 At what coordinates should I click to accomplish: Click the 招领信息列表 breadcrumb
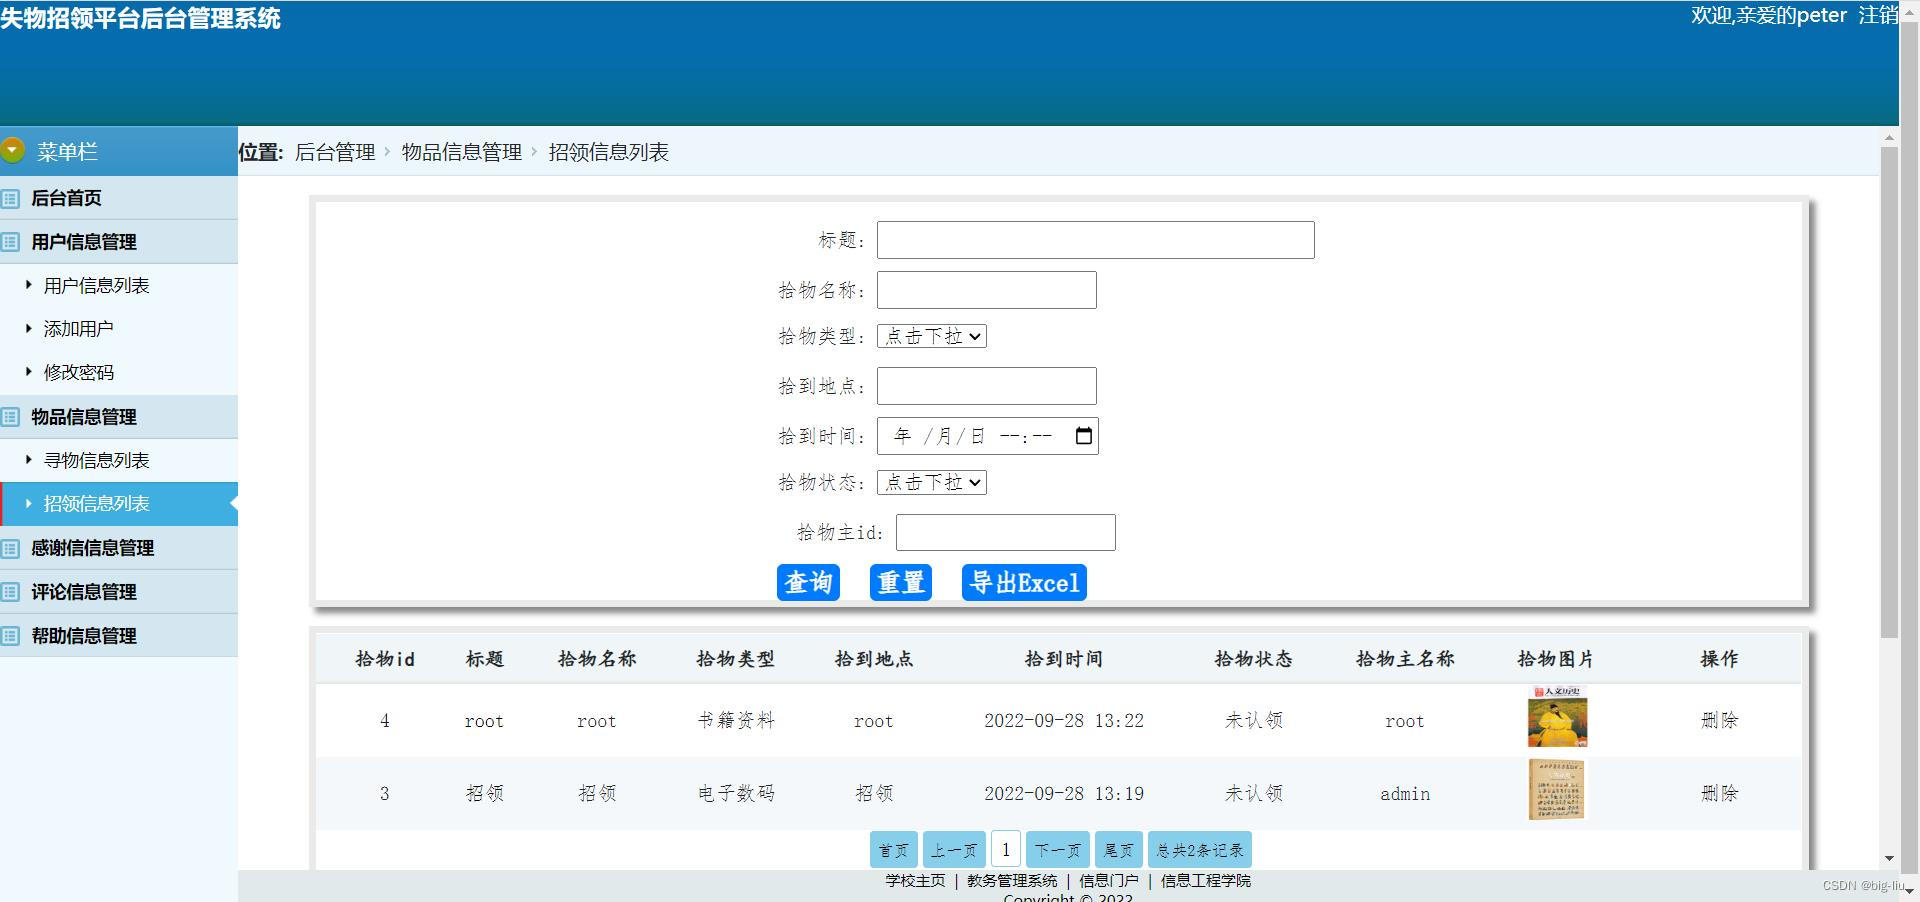(609, 152)
